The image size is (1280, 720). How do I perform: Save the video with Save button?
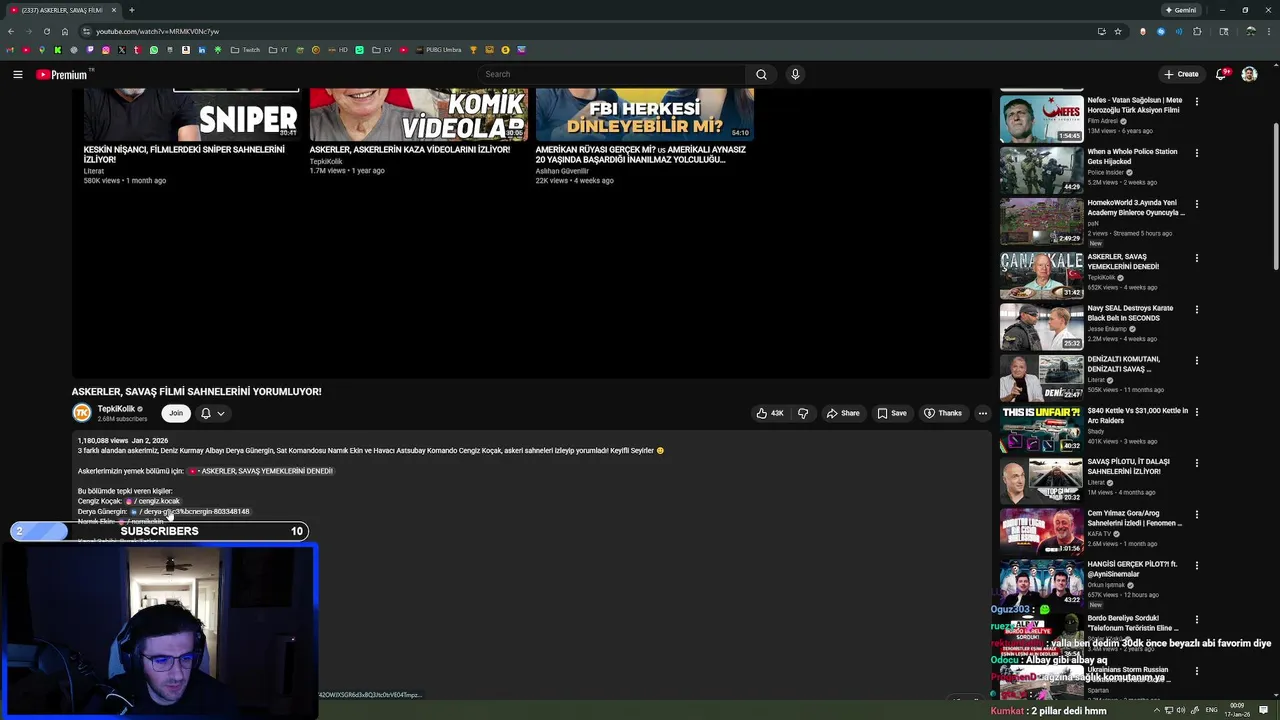point(892,413)
